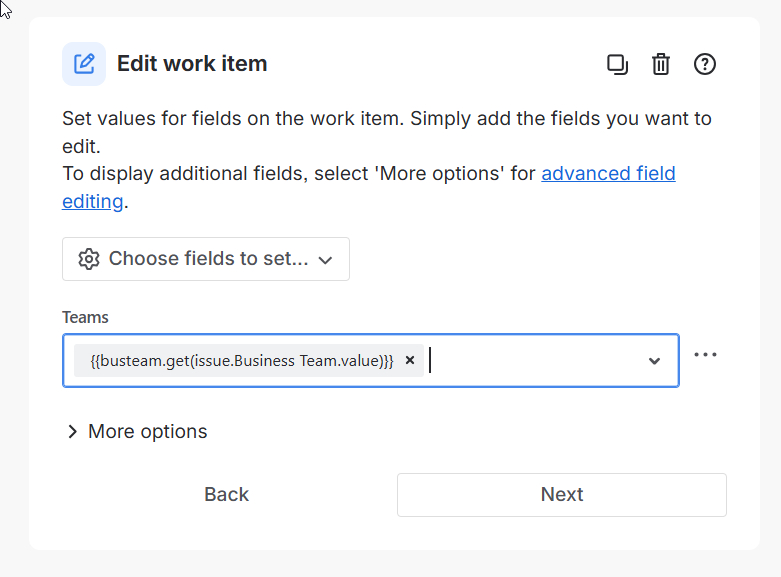
Task: Remove the busteam.get smart value tag
Action: (x=410, y=361)
